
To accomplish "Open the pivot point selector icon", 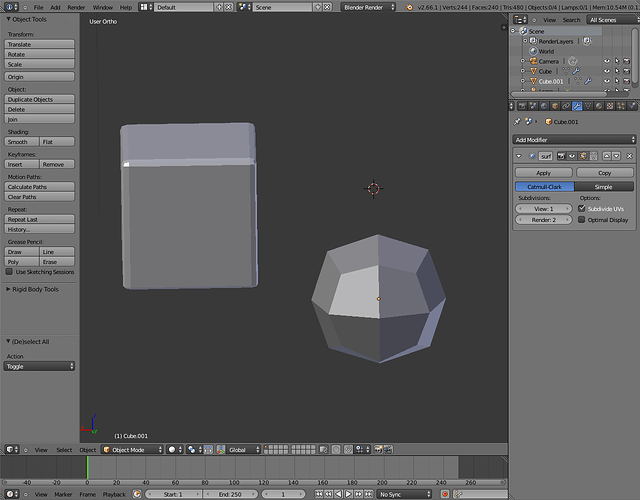I will click(x=193, y=449).
